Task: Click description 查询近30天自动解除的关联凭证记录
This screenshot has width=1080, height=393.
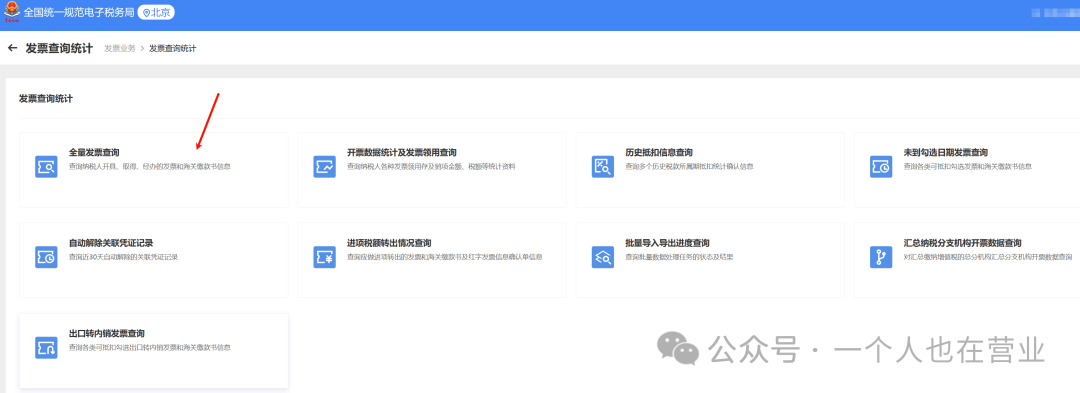Action: (x=123, y=257)
